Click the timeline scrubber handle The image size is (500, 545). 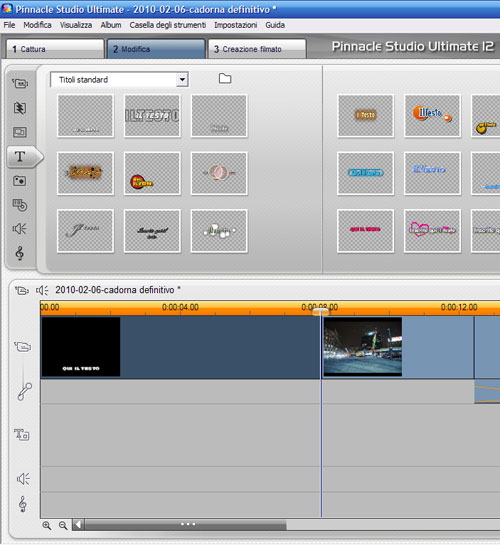click(320, 311)
